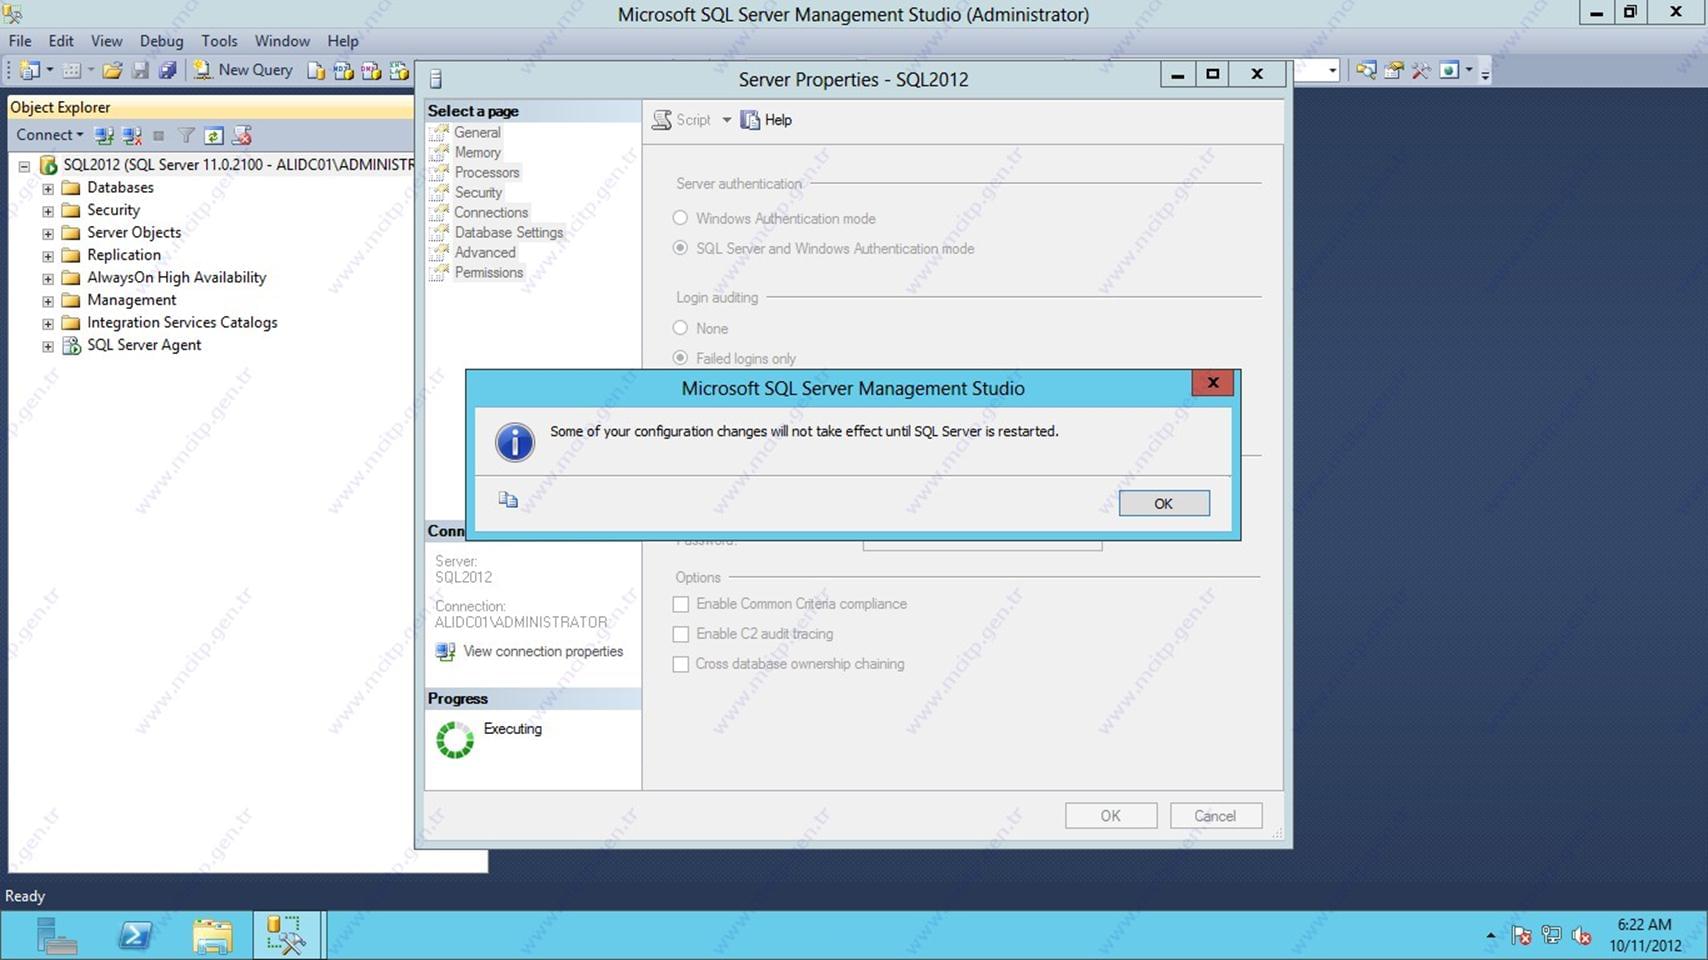
Task: Expand the SQL Server Agent node
Action: (47, 346)
